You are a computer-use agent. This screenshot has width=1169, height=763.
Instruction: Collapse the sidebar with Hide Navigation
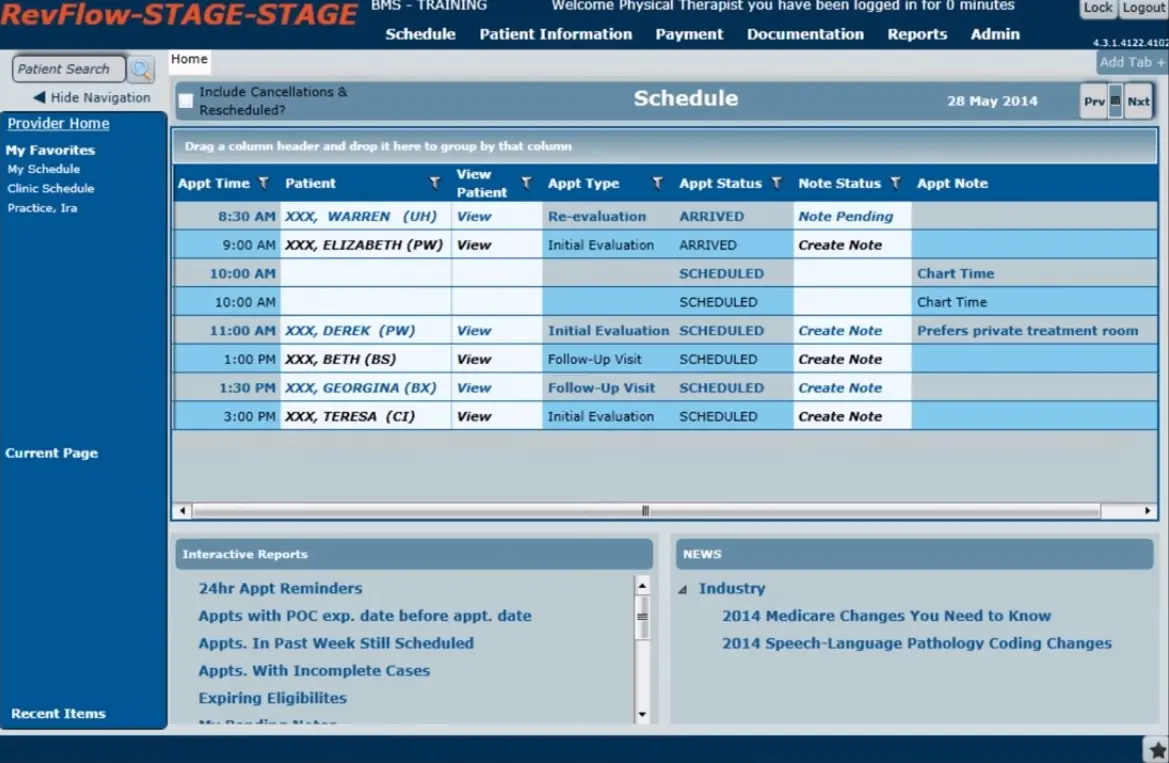92,97
